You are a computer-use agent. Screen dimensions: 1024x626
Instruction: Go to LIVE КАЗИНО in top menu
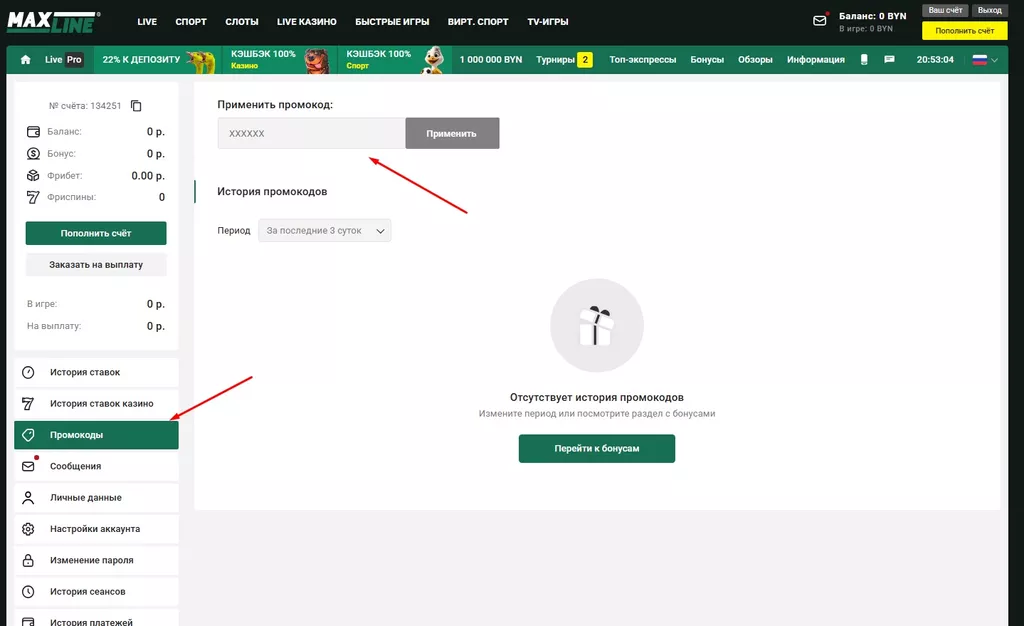point(306,21)
